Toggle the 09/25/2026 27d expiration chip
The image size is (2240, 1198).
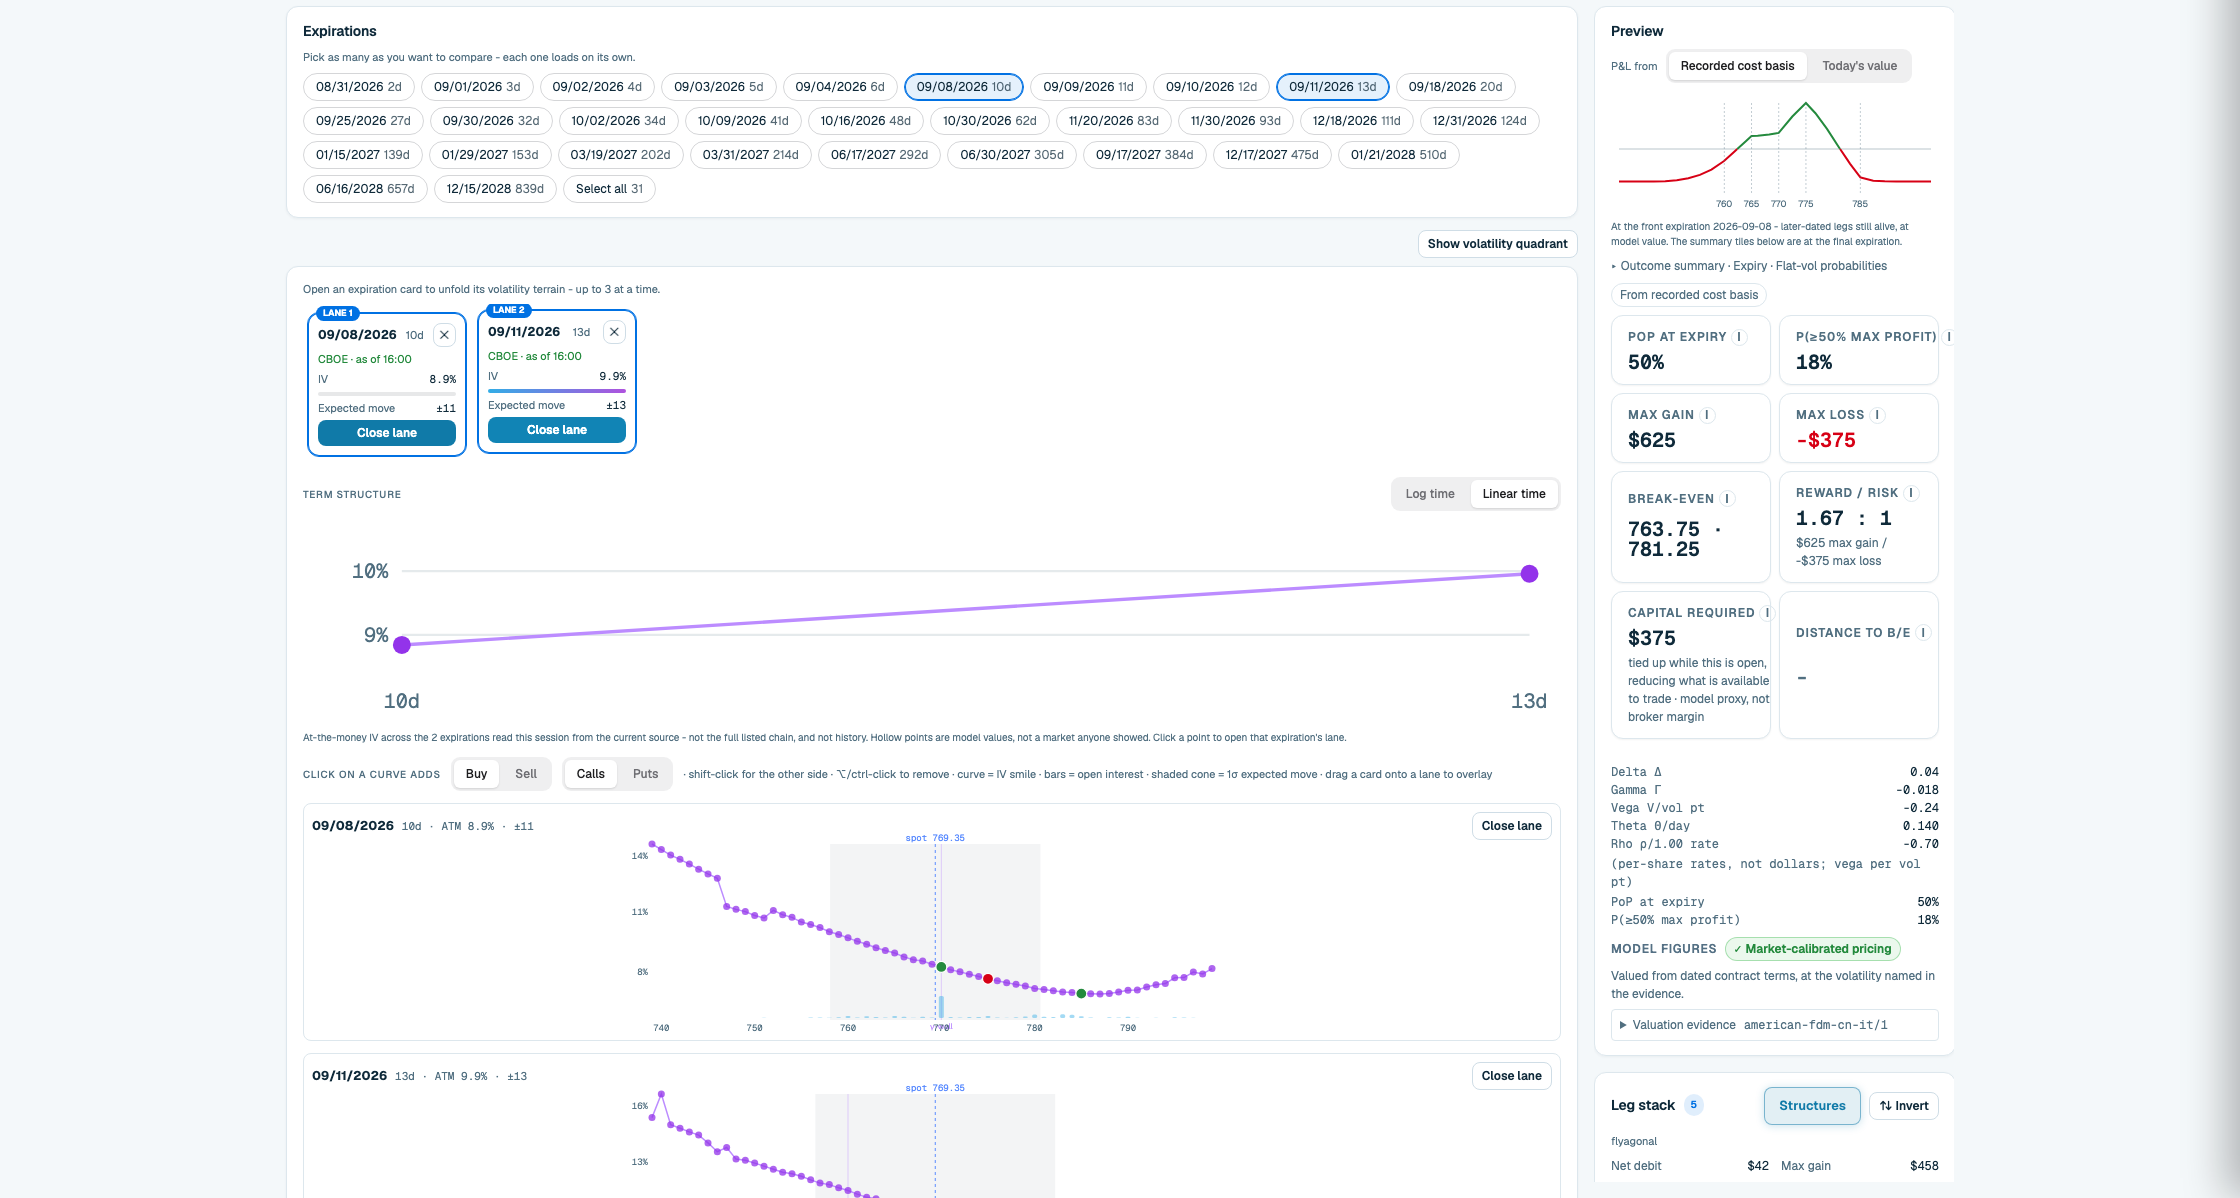[363, 121]
